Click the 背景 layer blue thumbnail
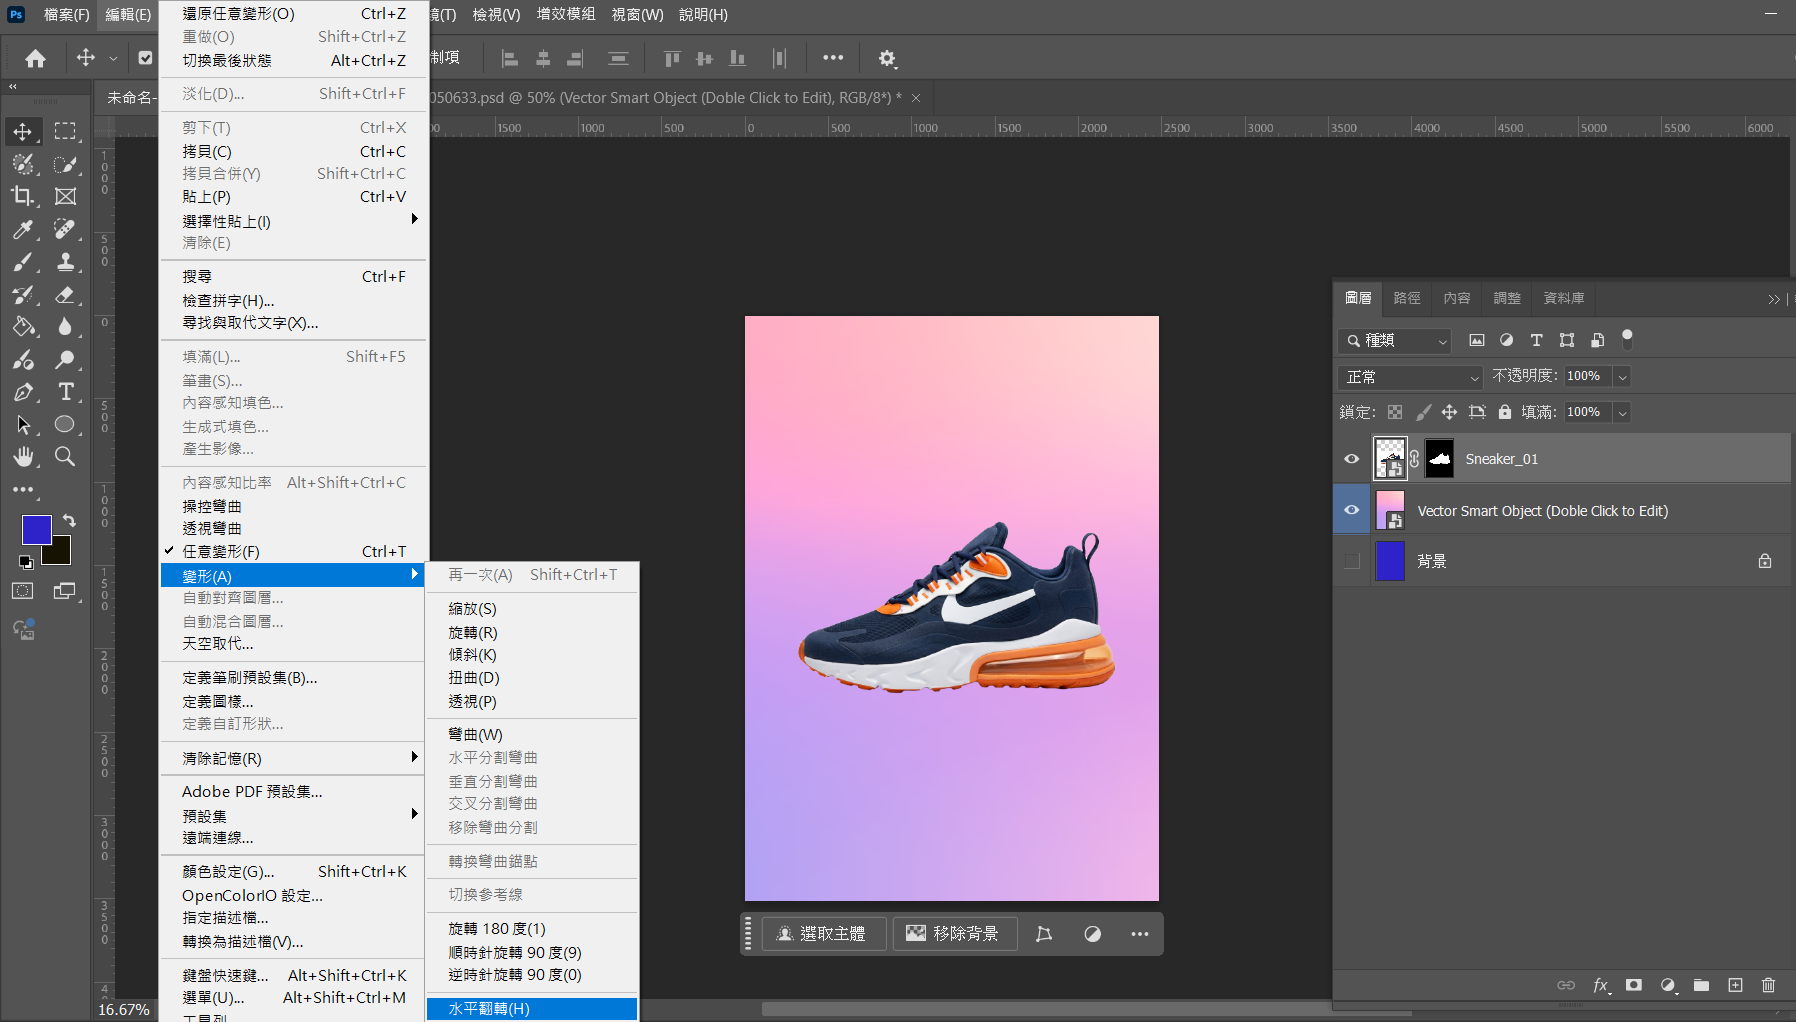Screen dimensions: 1796x1022 click(1390, 561)
